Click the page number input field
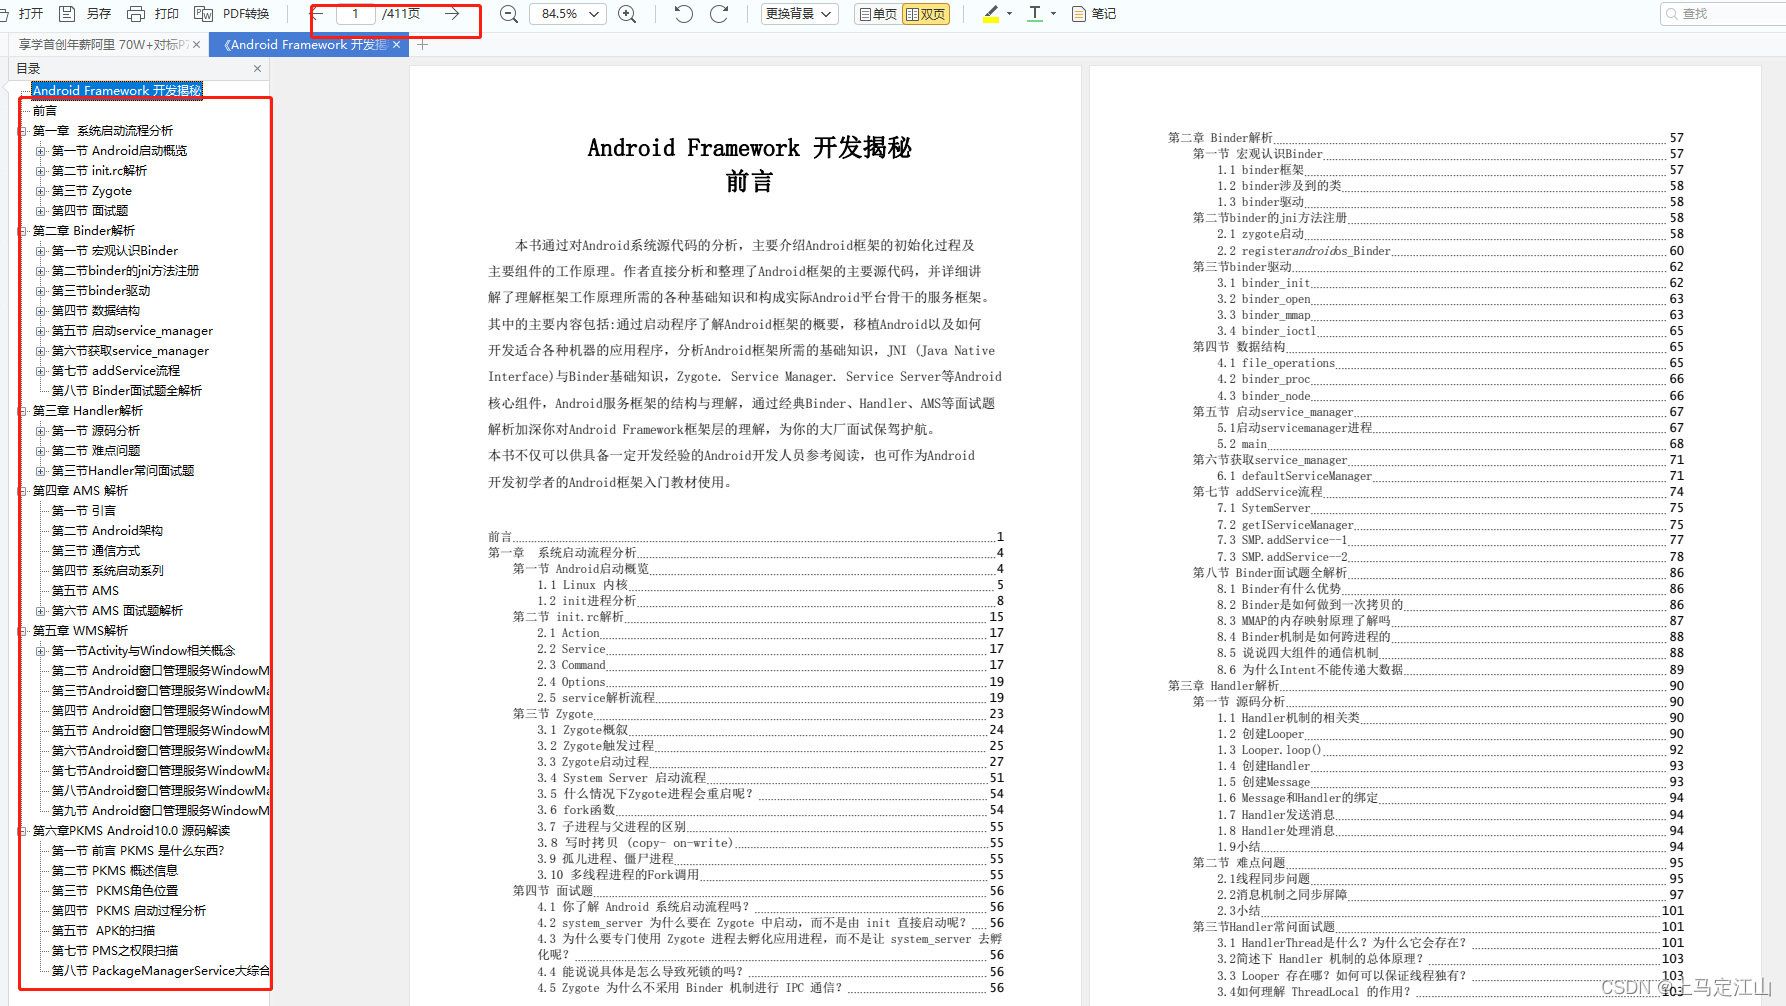 (x=355, y=14)
